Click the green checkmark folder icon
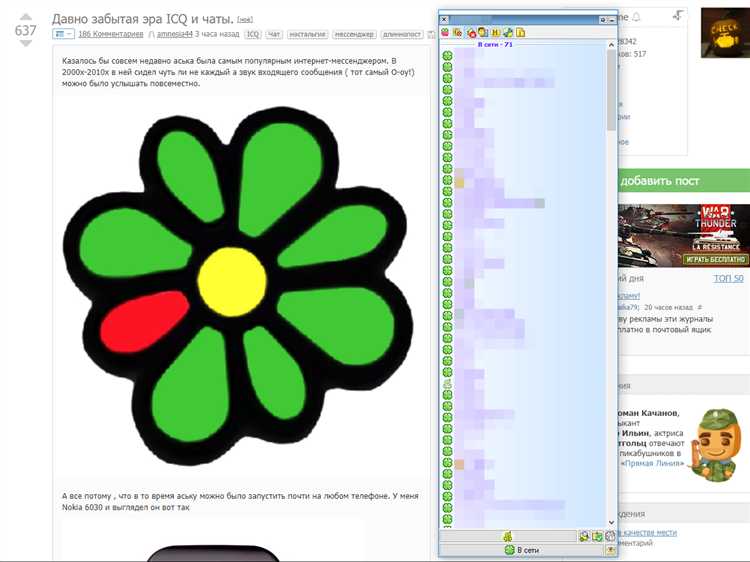Screen dimensions: 750x562 (x=597, y=536)
